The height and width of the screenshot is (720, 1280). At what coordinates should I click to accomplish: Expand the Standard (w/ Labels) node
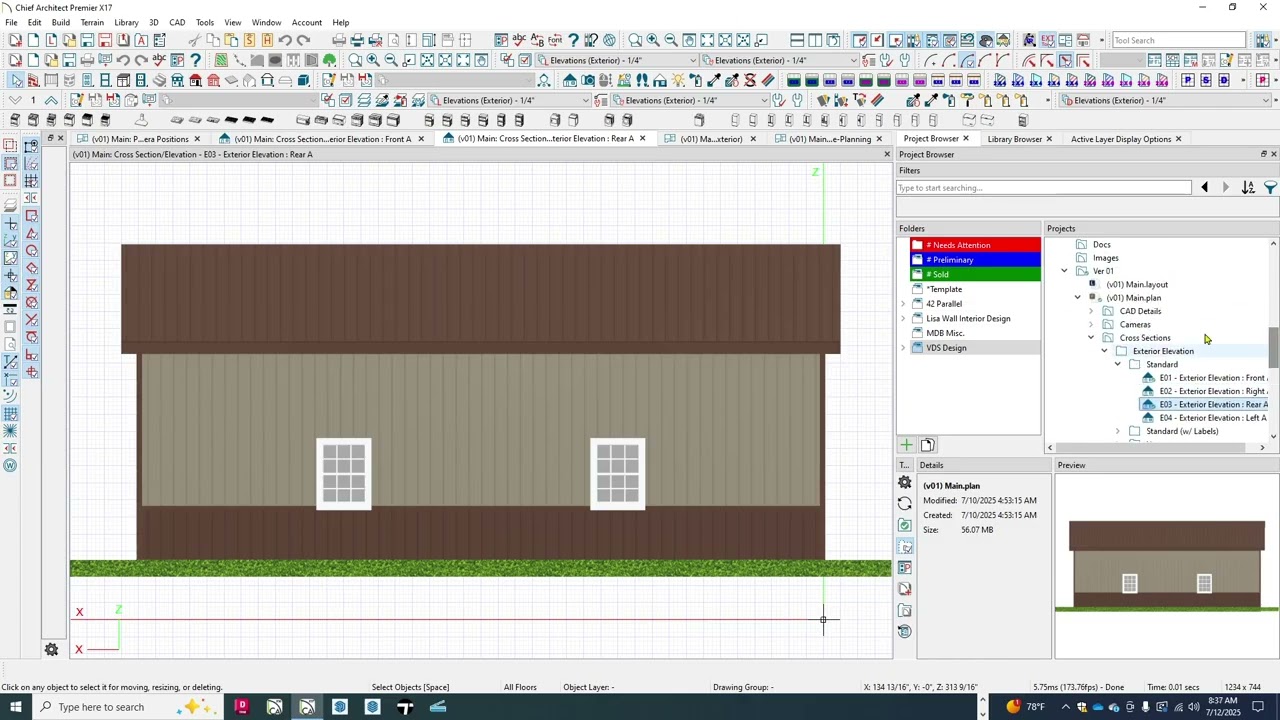1118,431
